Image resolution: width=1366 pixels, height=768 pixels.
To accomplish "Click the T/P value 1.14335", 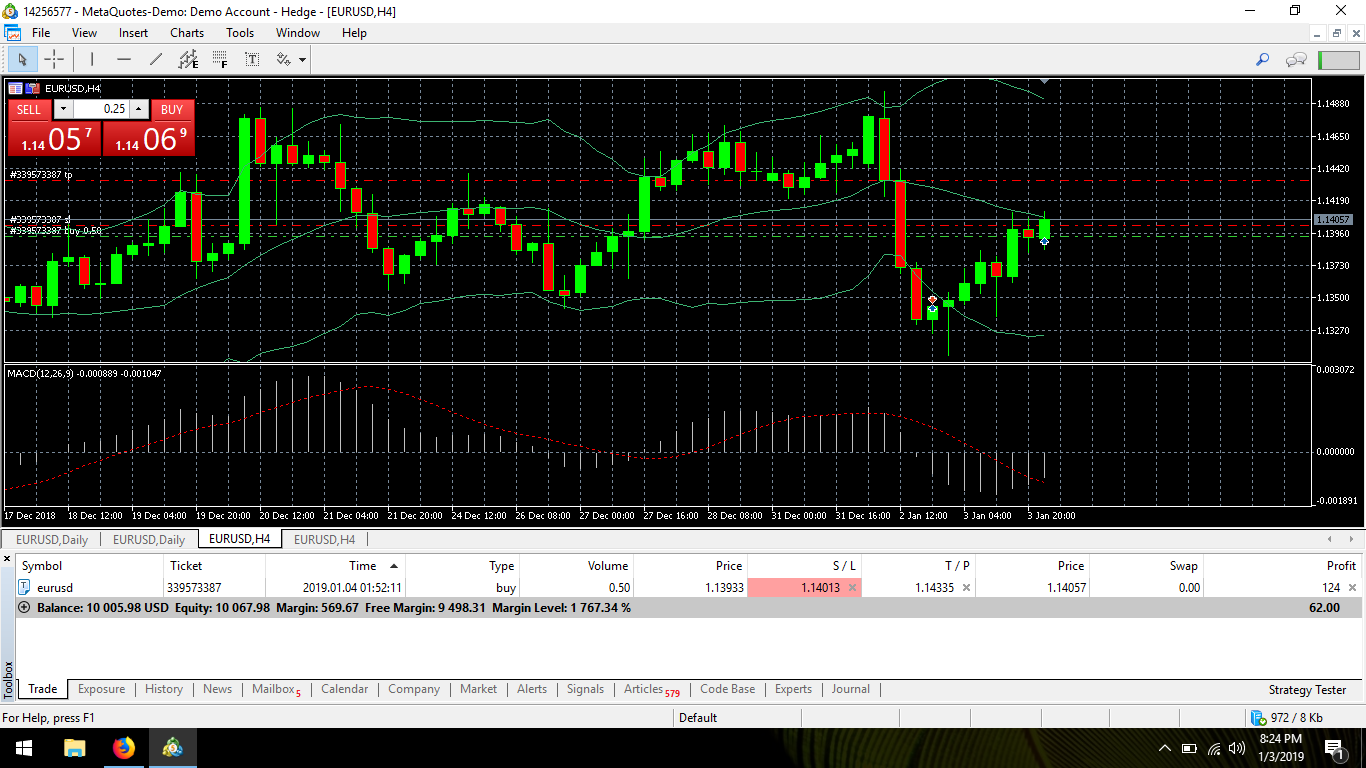I will coord(934,588).
